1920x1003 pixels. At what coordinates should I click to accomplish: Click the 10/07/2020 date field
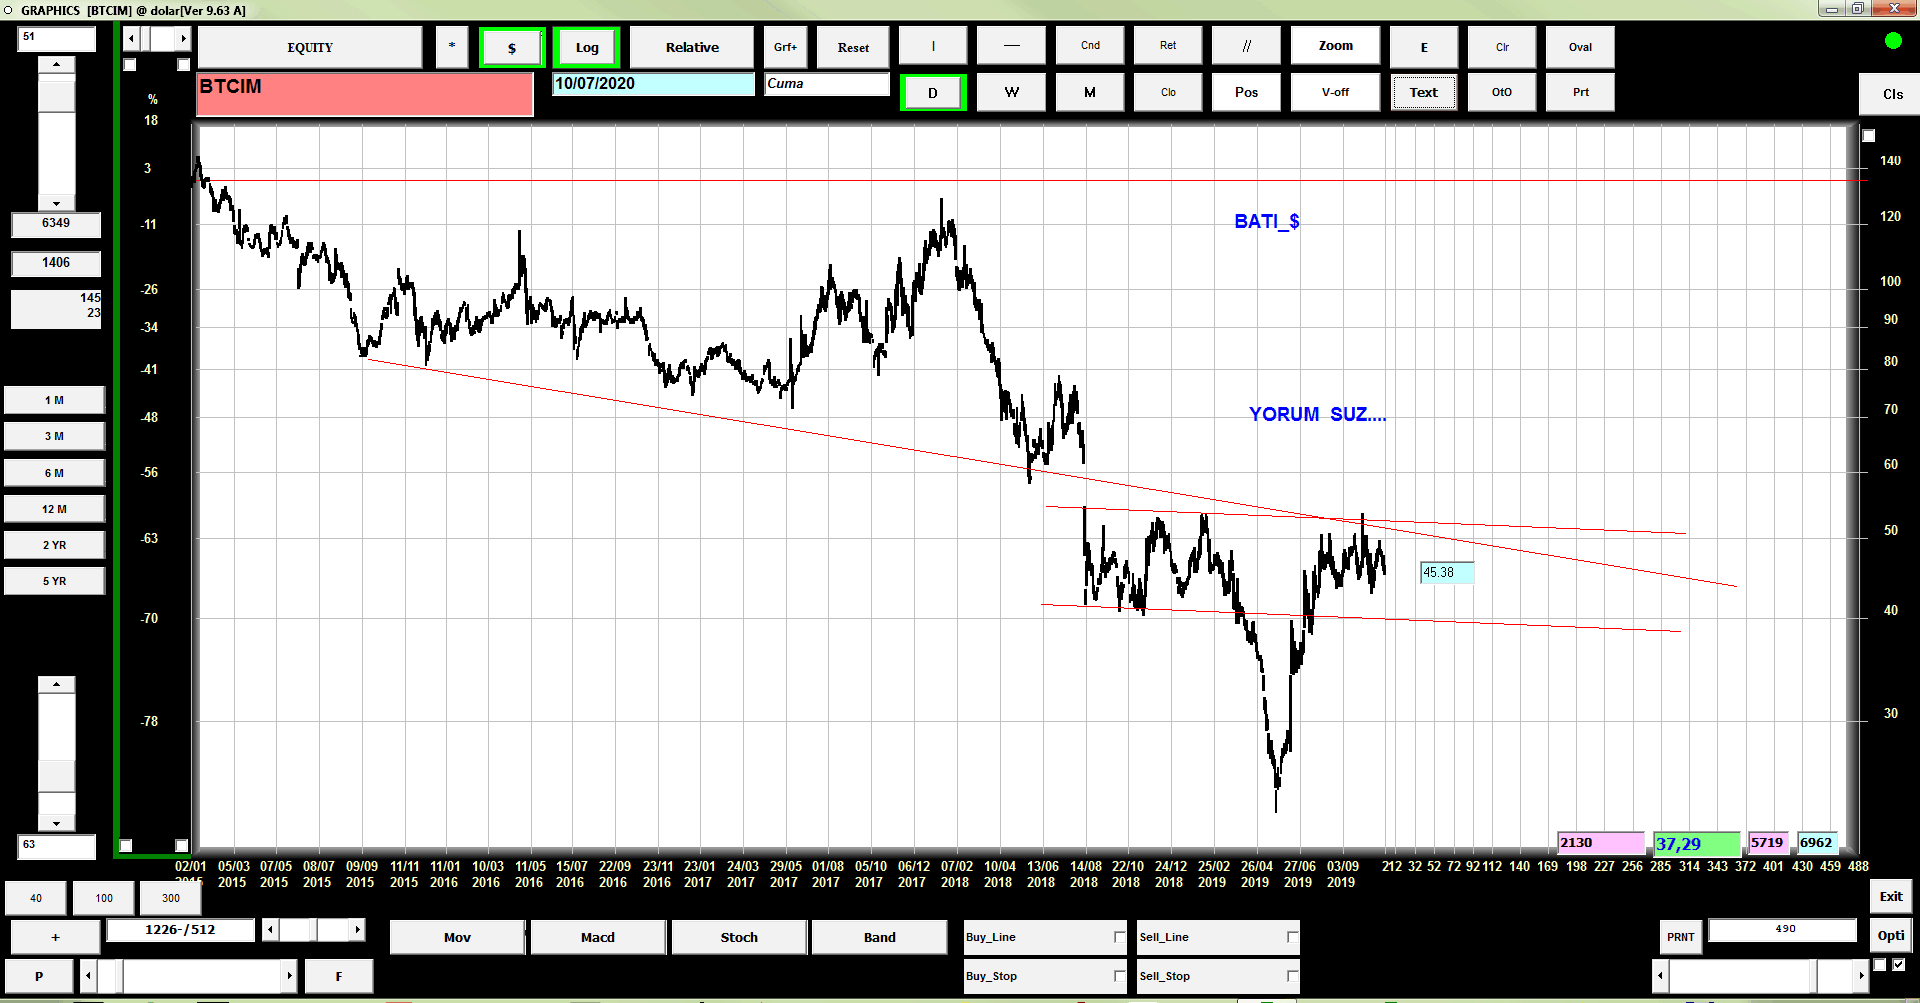tap(653, 84)
